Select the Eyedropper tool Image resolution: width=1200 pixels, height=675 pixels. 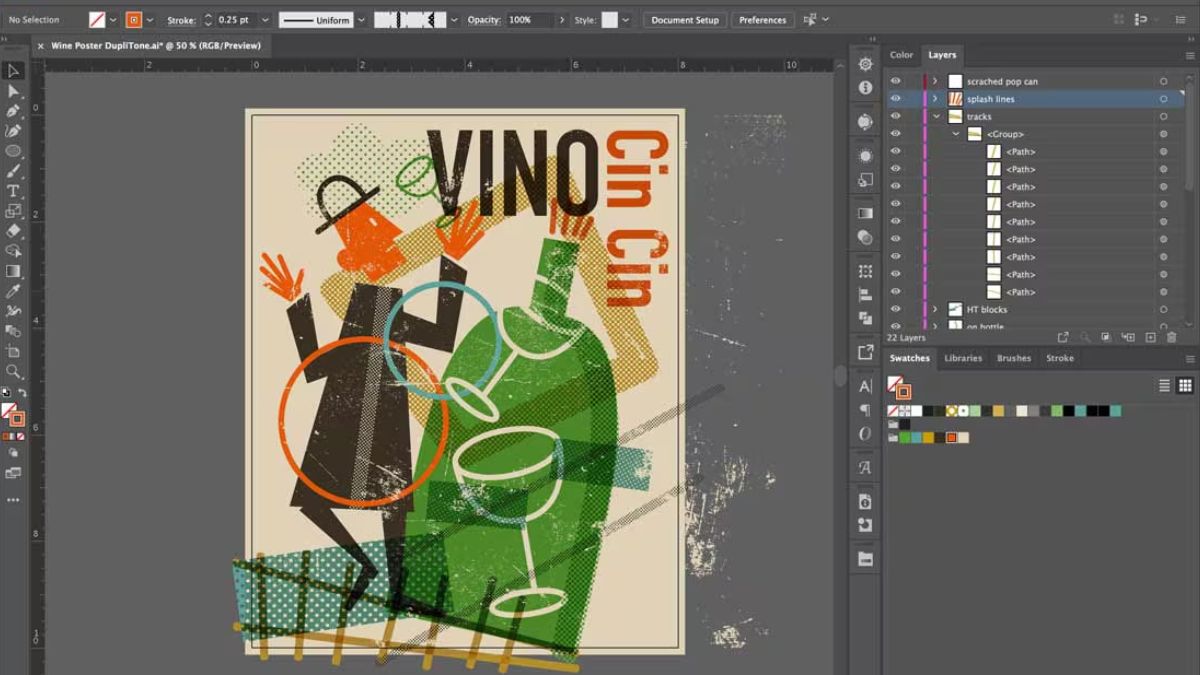(13, 291)
